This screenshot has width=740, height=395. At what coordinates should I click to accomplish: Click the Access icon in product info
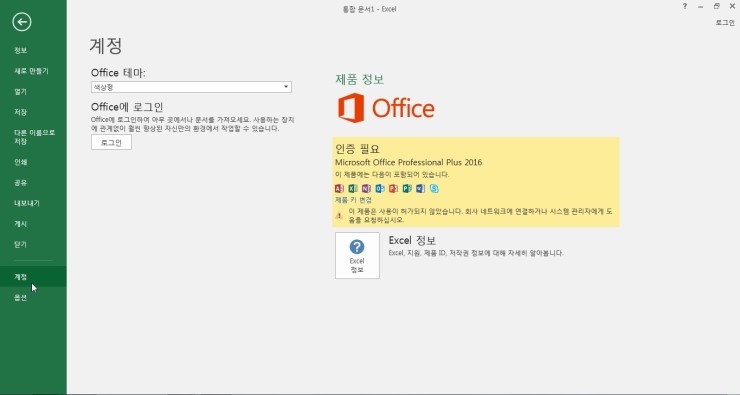click(x=339, y=188)
